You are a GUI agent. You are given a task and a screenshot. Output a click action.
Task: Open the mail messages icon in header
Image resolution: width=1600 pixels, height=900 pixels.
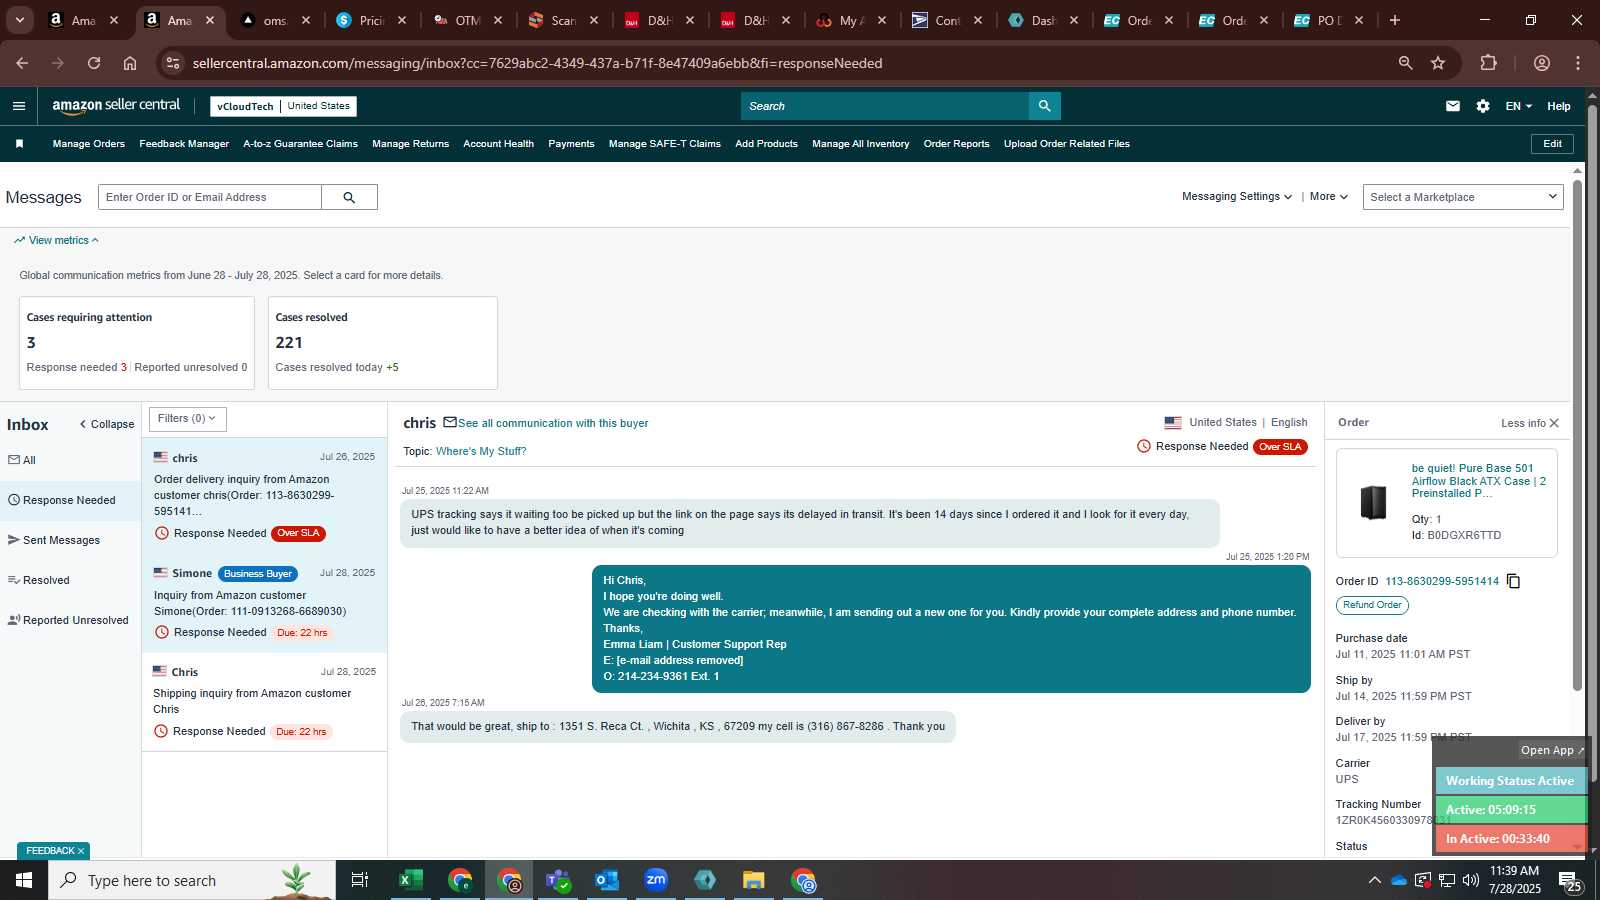(x=1453, y=106)
